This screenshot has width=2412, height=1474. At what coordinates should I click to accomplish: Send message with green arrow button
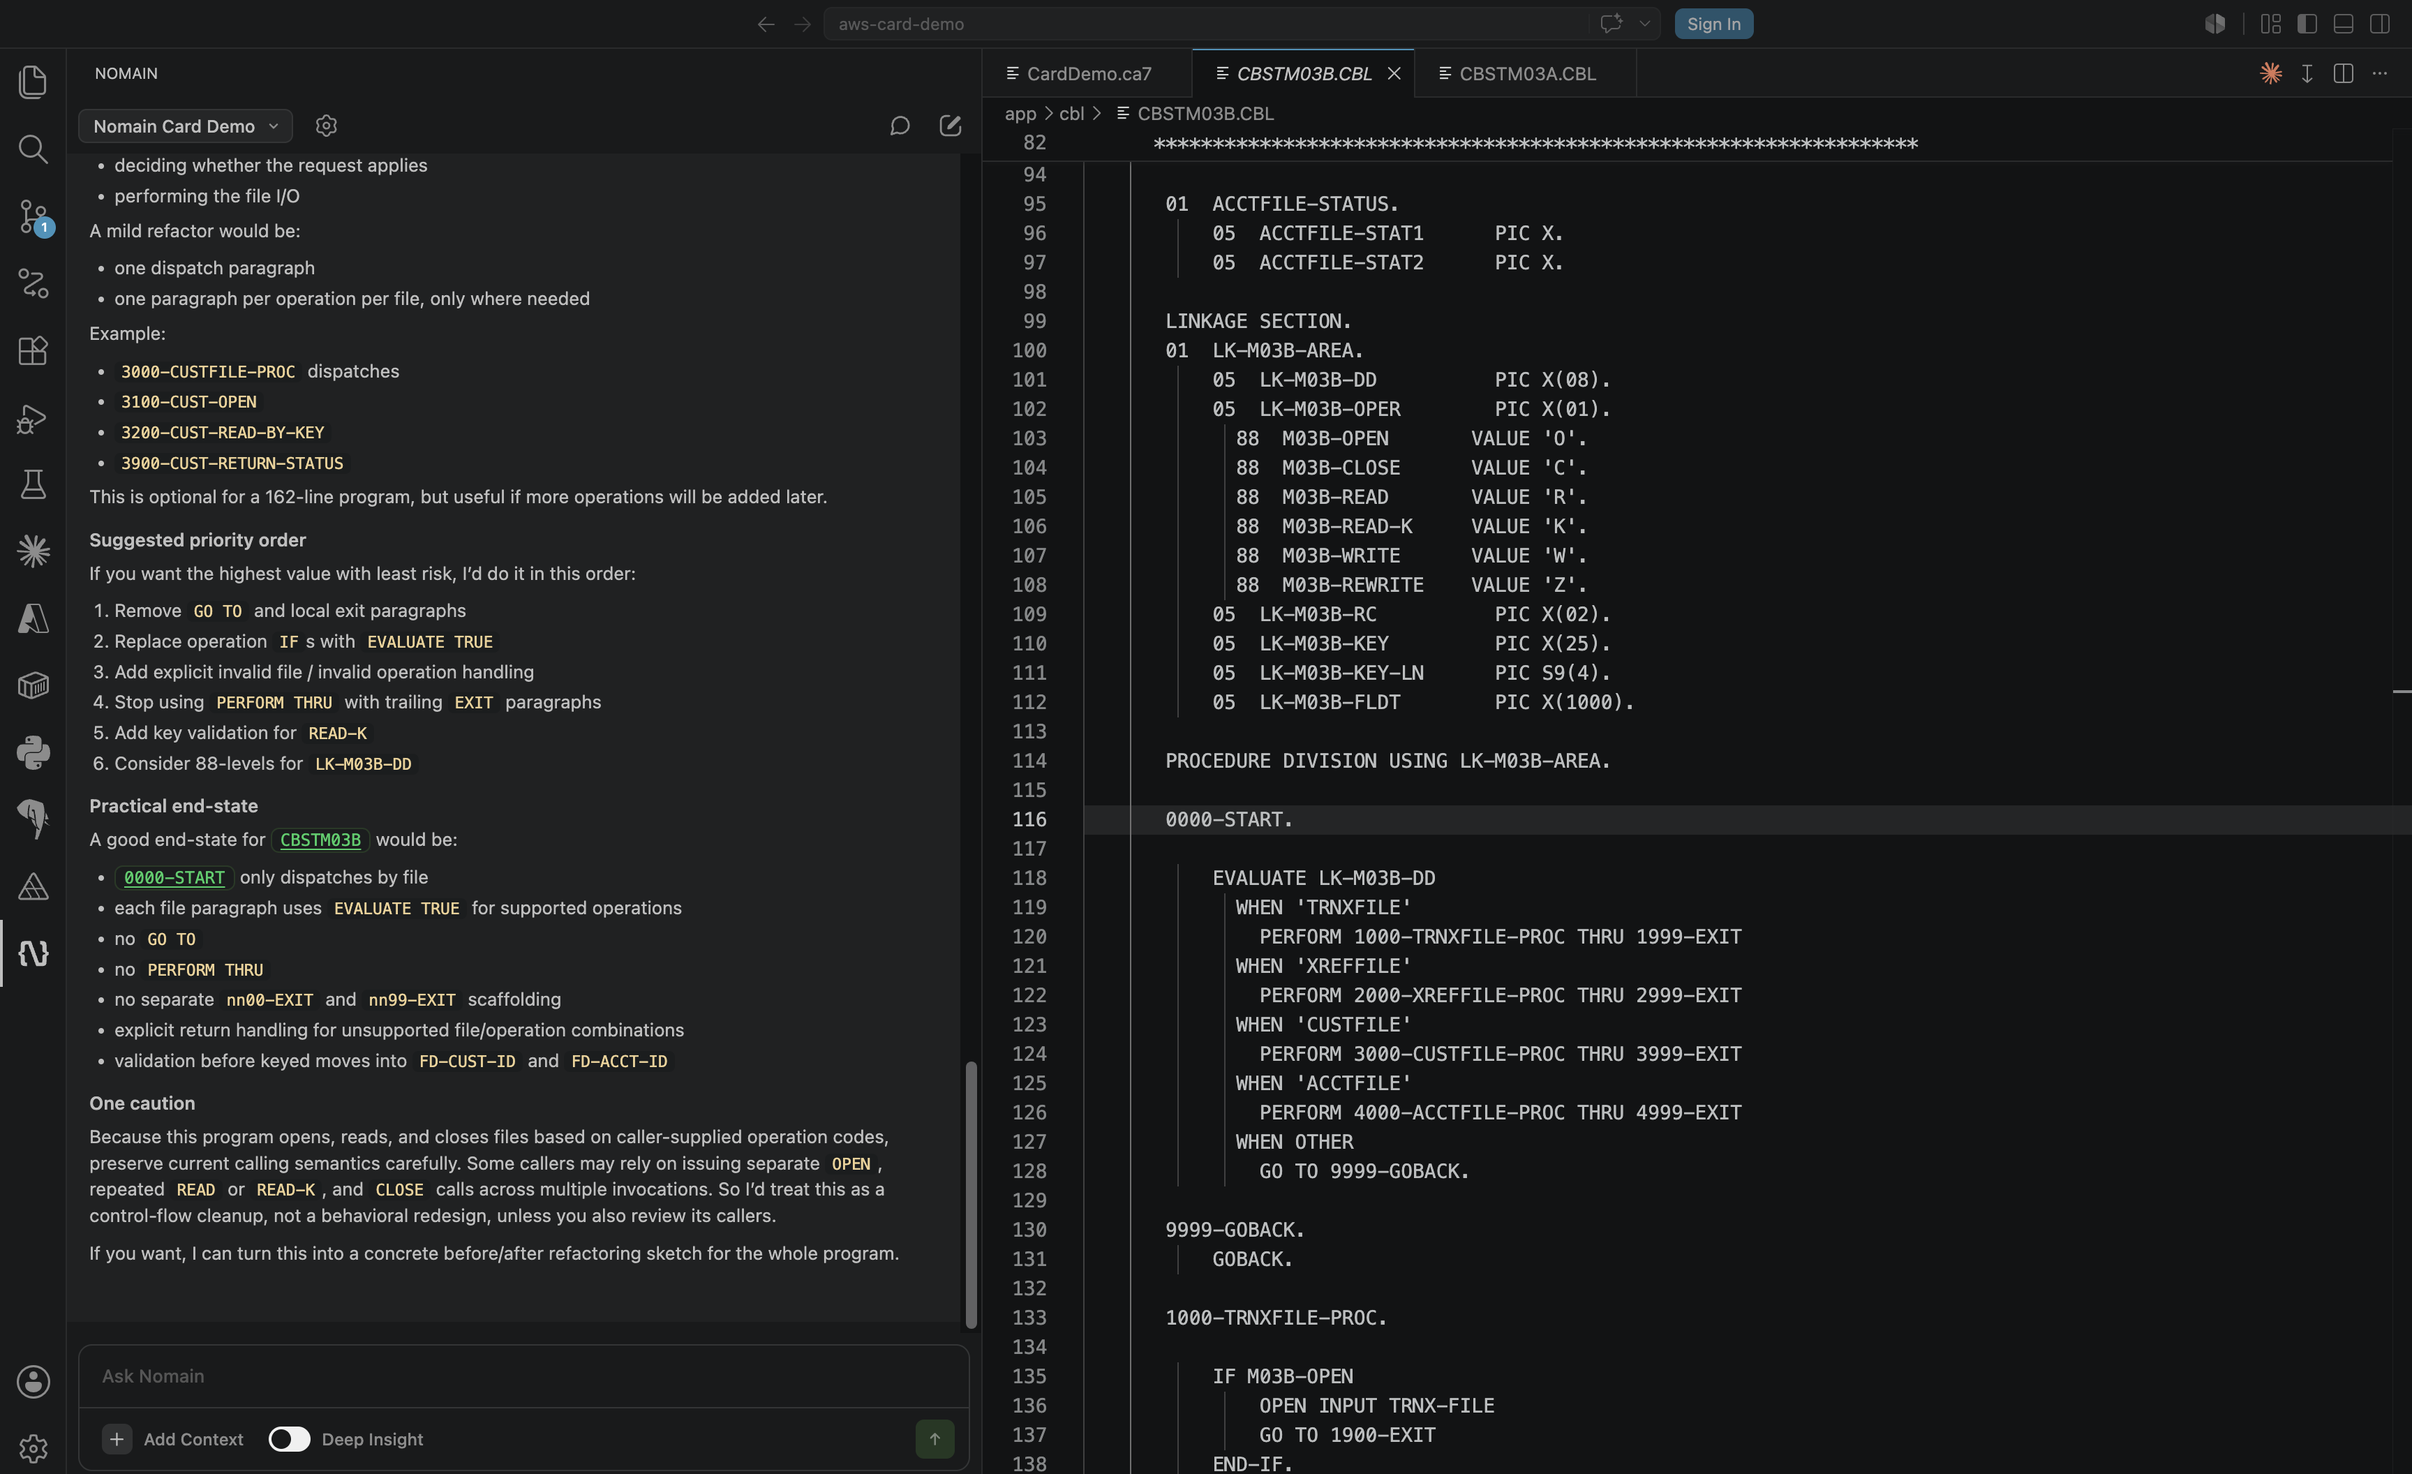[x=934, y=1439]
